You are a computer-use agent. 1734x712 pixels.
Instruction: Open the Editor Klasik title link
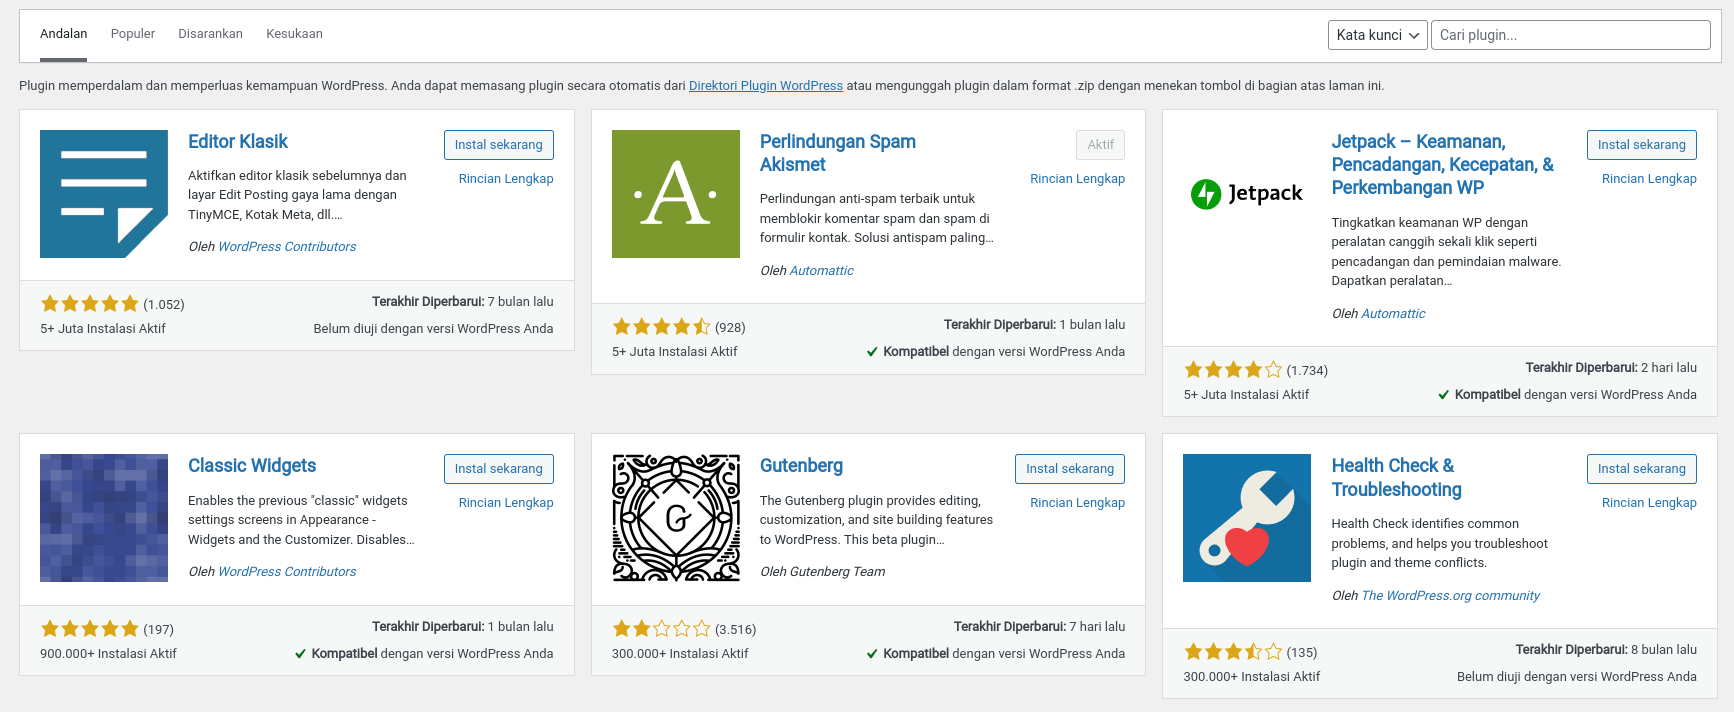click(238, 142)
